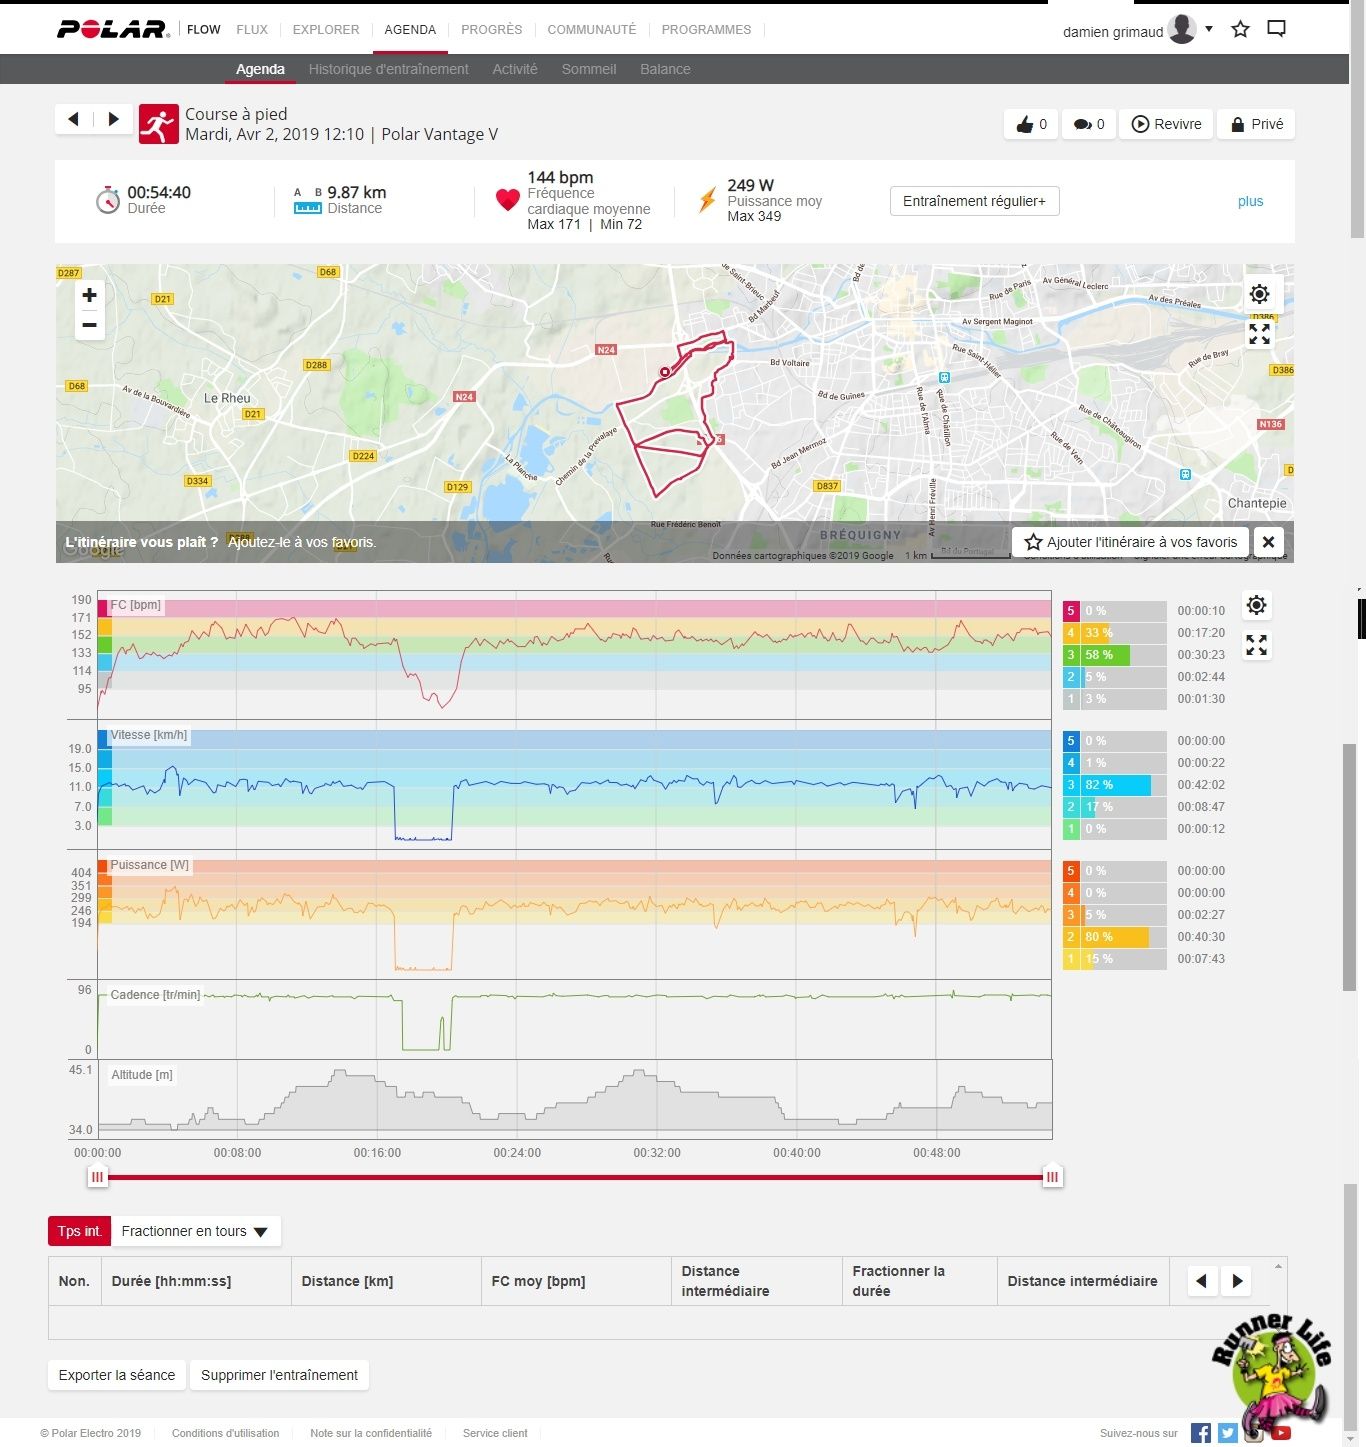Switch to Balance tab
The width and height of the screenshot is (1366, 1447).
pyautogui.click(x=665, y=69)
